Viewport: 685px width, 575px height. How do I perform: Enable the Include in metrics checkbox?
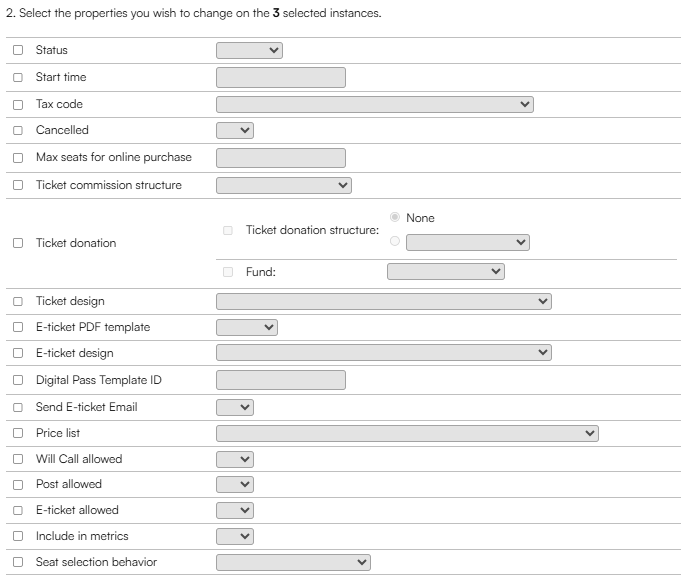pos(18,536)
